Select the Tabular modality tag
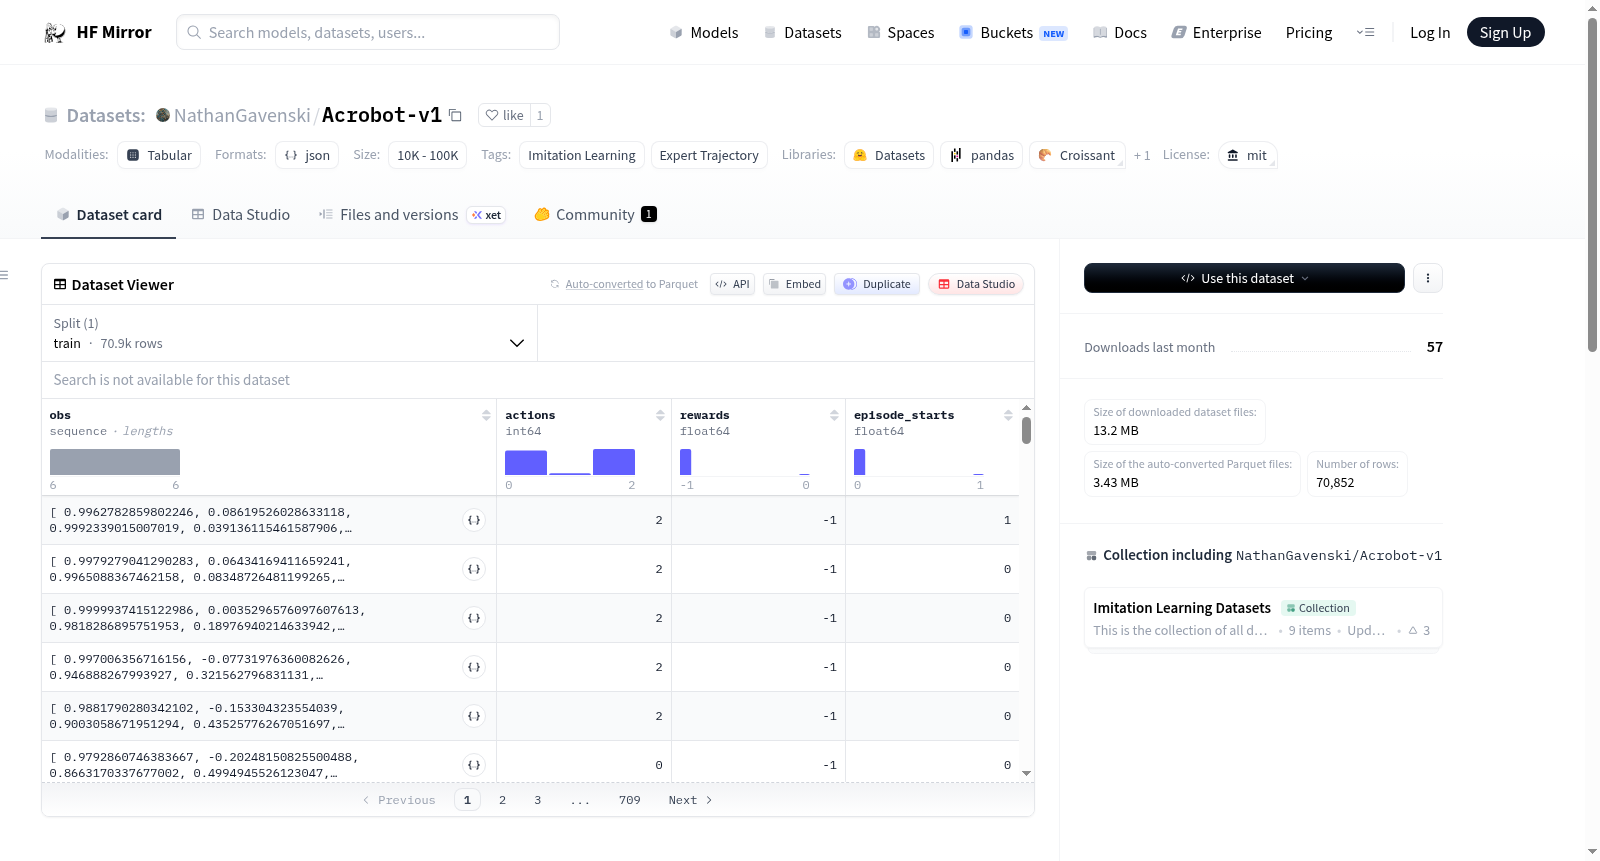The image size is (1600, 861). 159,155
